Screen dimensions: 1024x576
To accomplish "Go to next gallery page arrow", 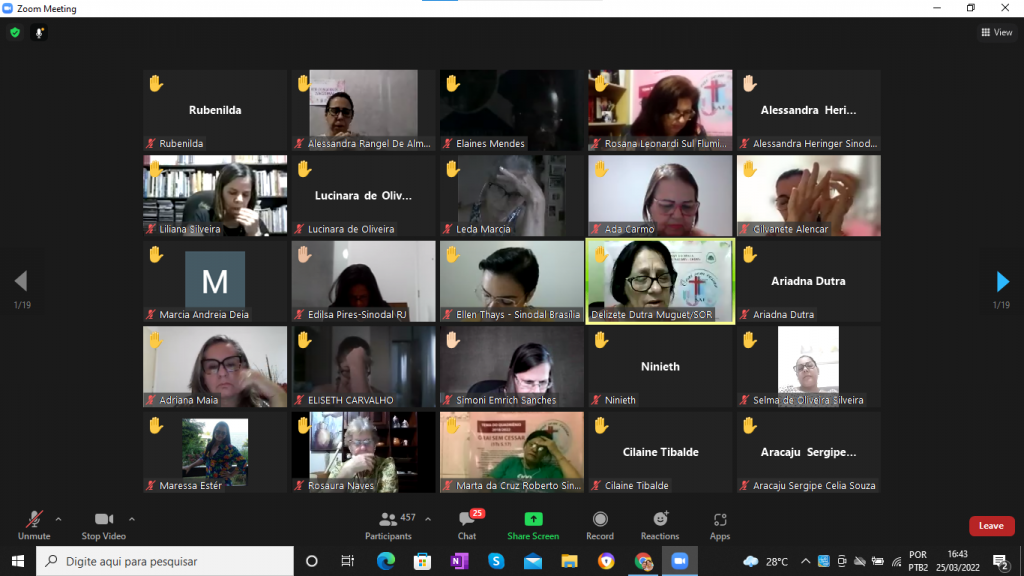I will point(1002,281).
